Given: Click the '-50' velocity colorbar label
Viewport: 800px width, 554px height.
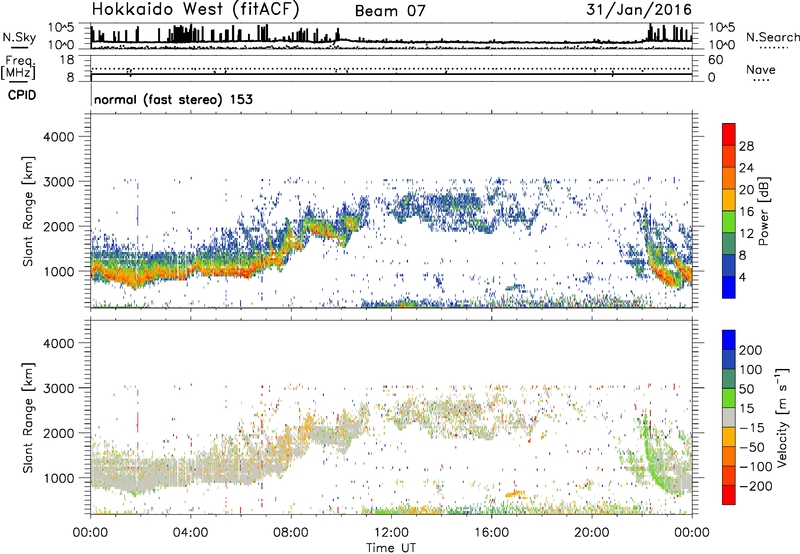Looking at the screenshot, I should pyautogui.click(x=752, y=447).
